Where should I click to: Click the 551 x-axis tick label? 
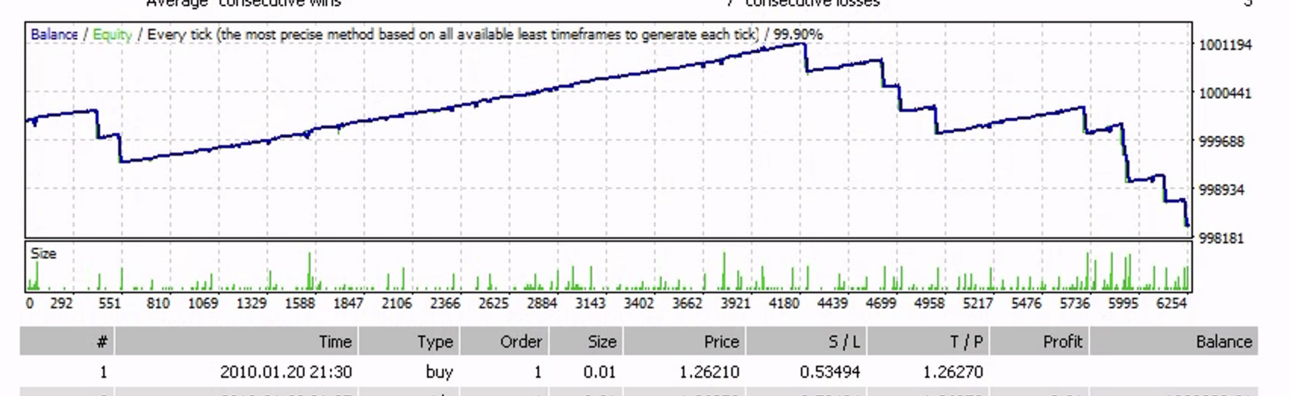point(110,303)
